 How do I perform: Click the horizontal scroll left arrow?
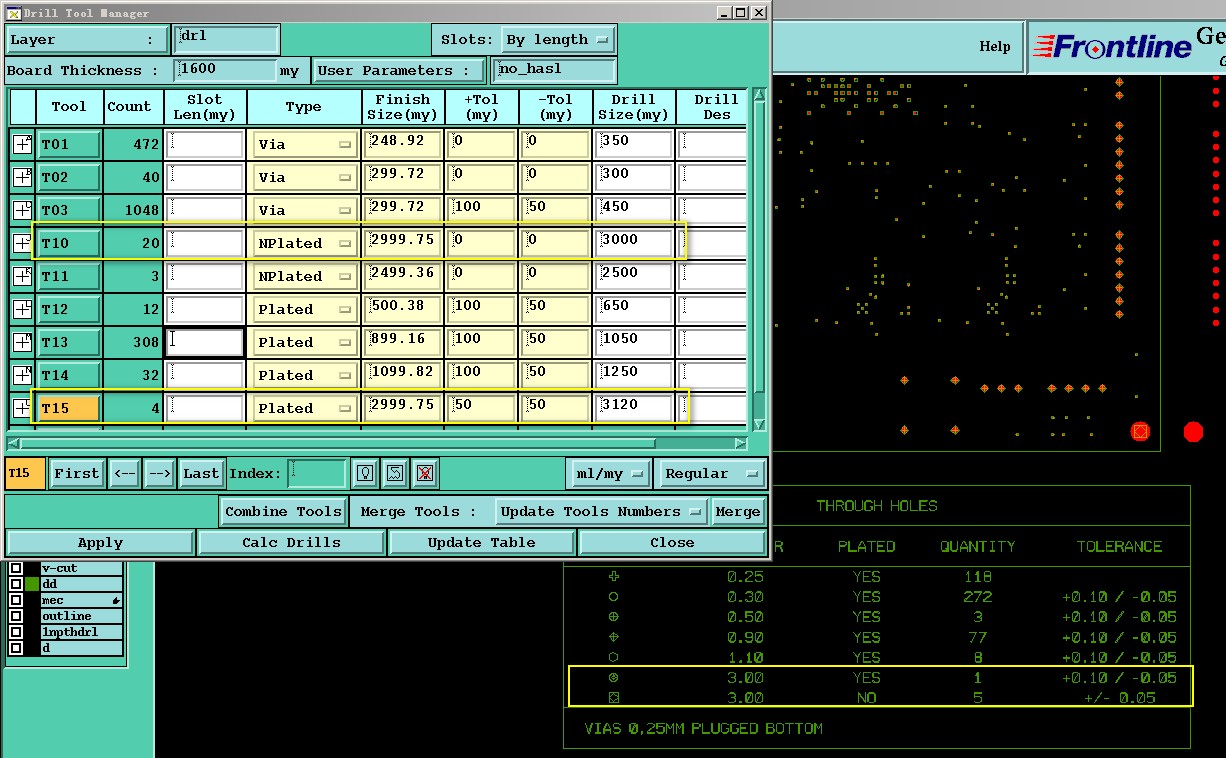coord(13,443)
